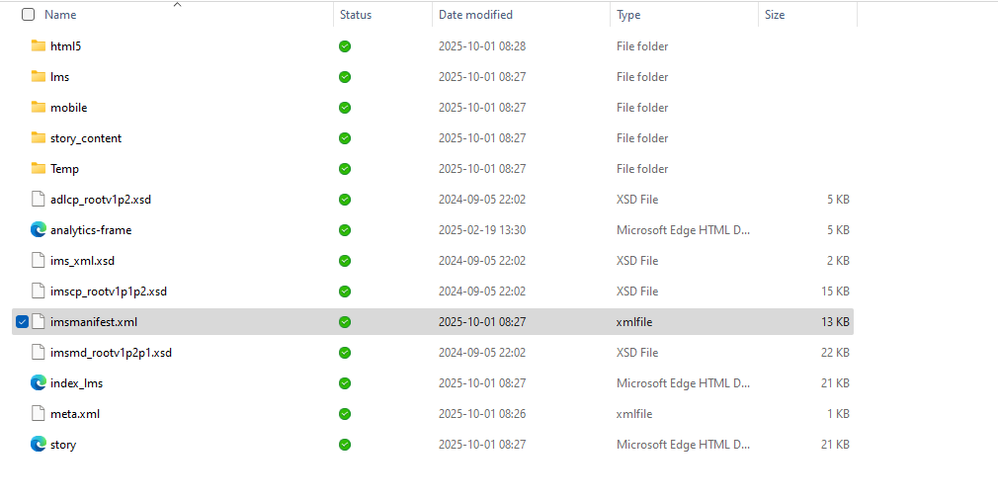Click the Status column header
This screenshot has height=501, width=998.
[x=355, y=15]
